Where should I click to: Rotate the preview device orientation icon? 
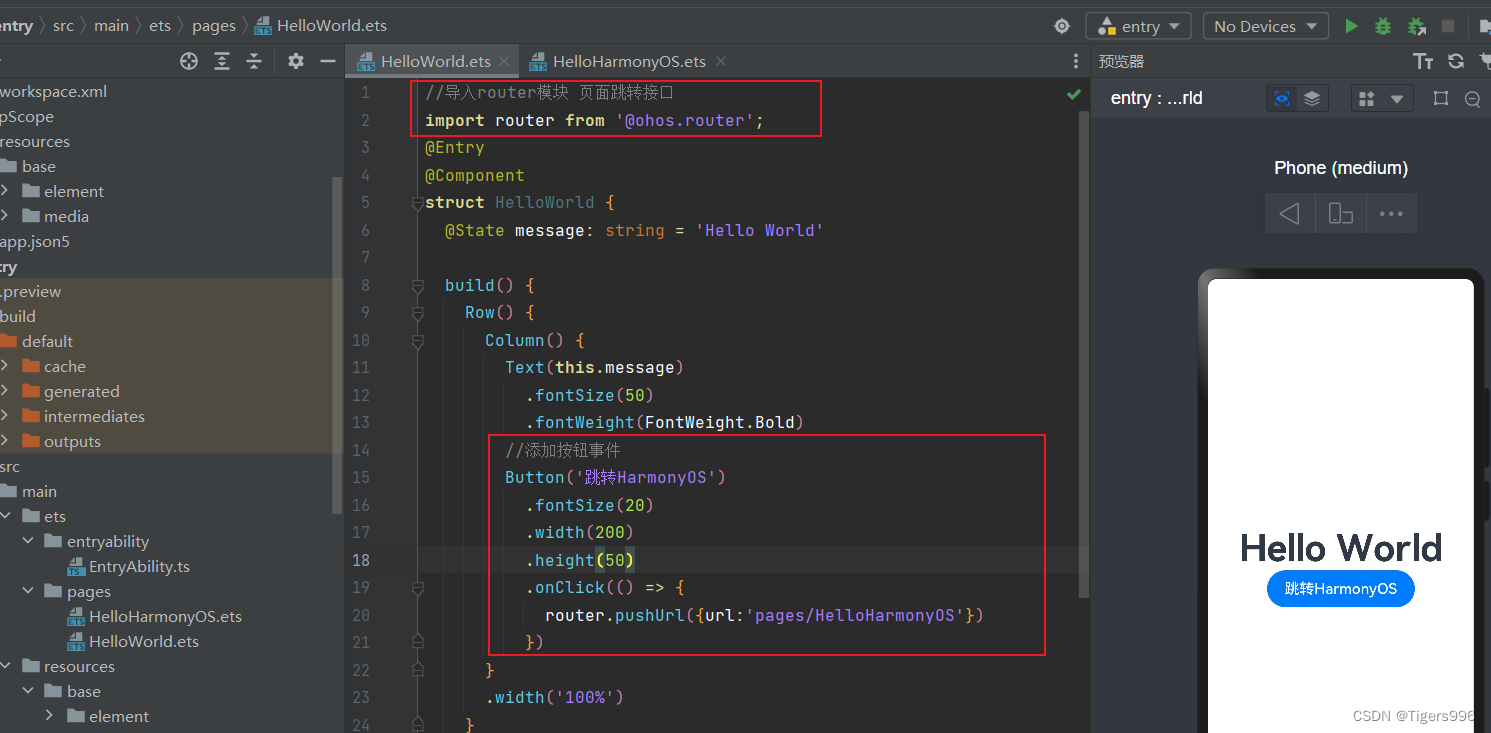click(x=1341, y=213)
